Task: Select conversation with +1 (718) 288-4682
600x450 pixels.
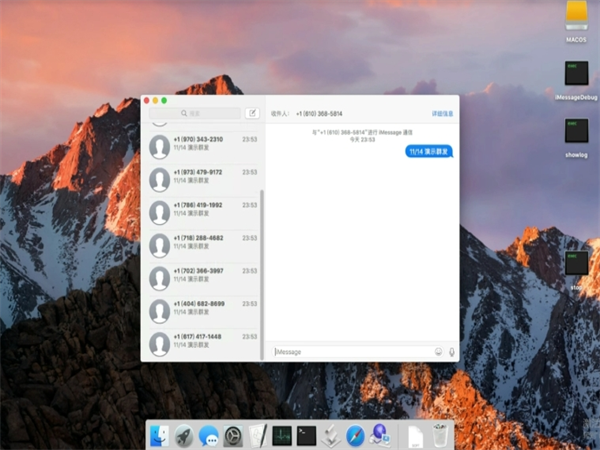Action: coord(200,244)
